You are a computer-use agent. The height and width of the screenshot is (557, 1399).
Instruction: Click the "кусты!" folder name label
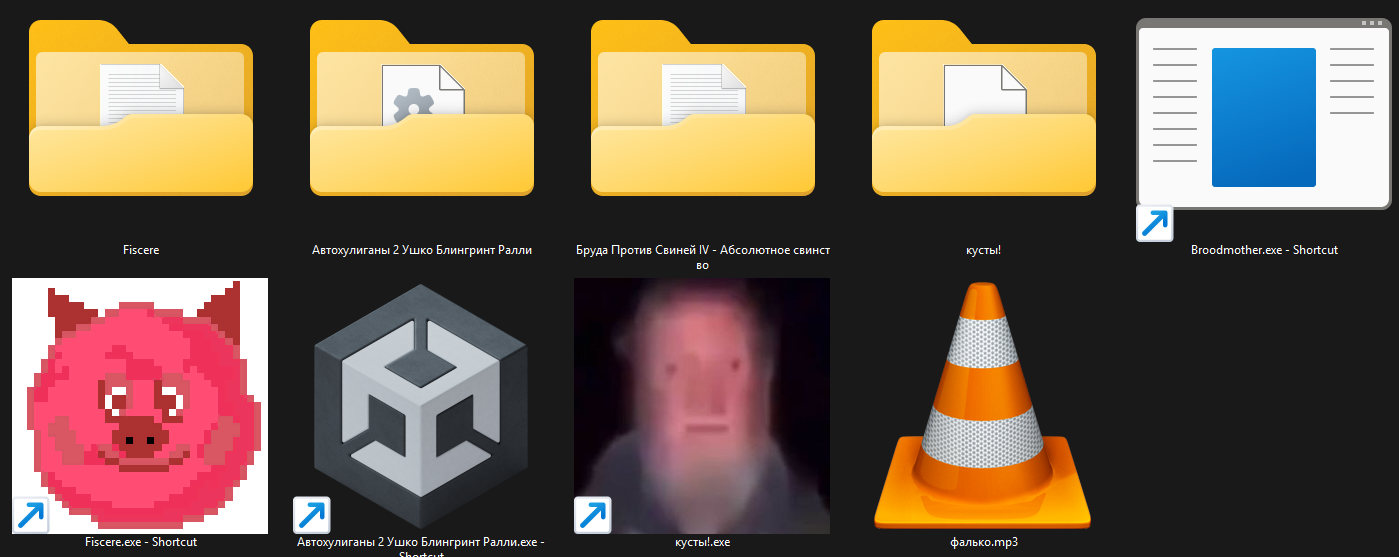click(x=983, y=250)
